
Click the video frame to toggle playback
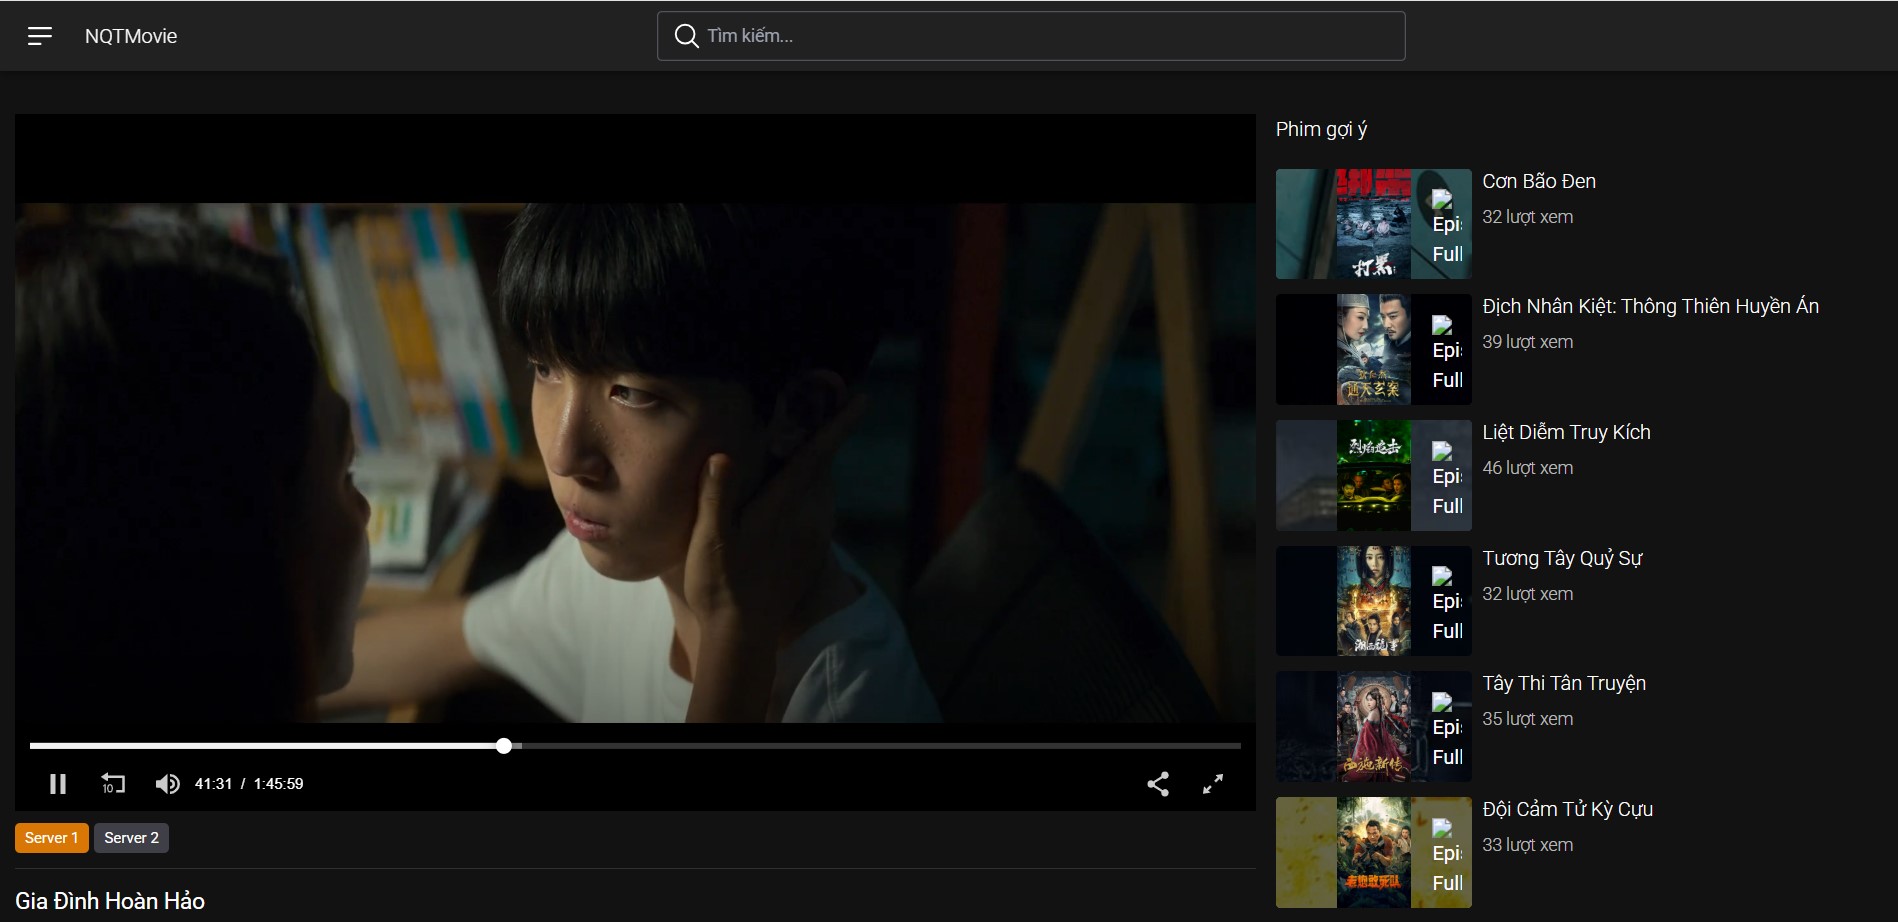point(635,460)
